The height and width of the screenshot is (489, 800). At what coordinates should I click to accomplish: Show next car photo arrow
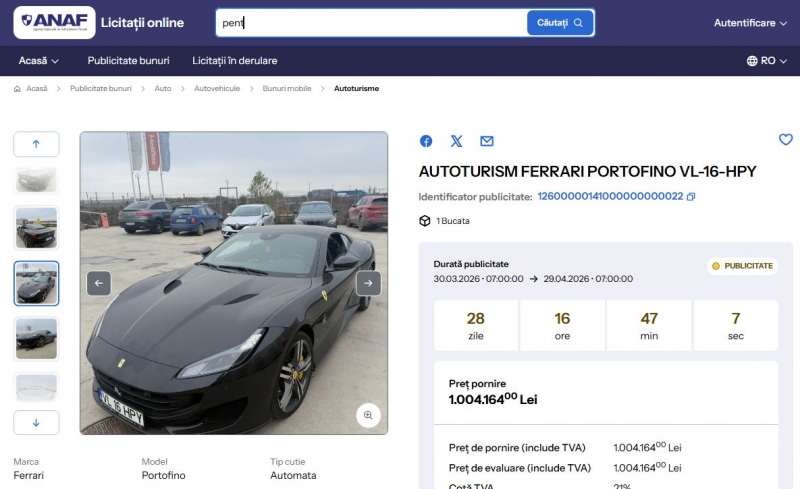(368, 283)
